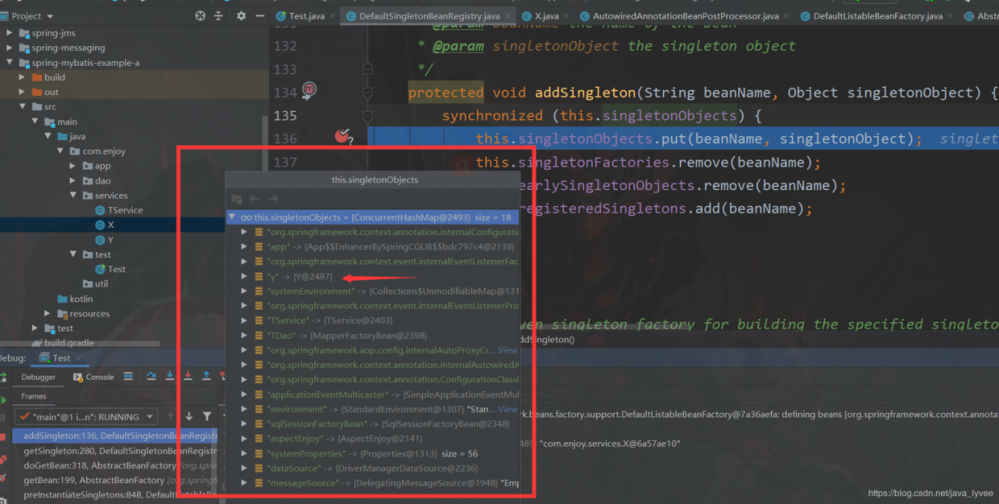
Task: Select the "messageSource" entry
Action: [x=373, y=482]
